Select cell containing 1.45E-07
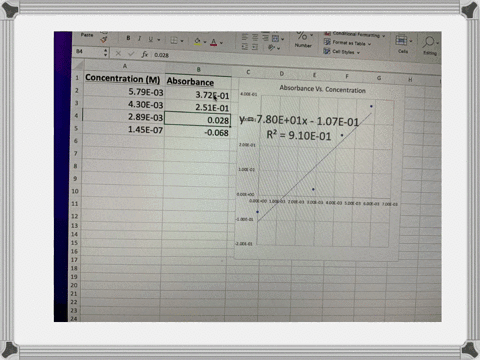 click(x=123, y=129)
